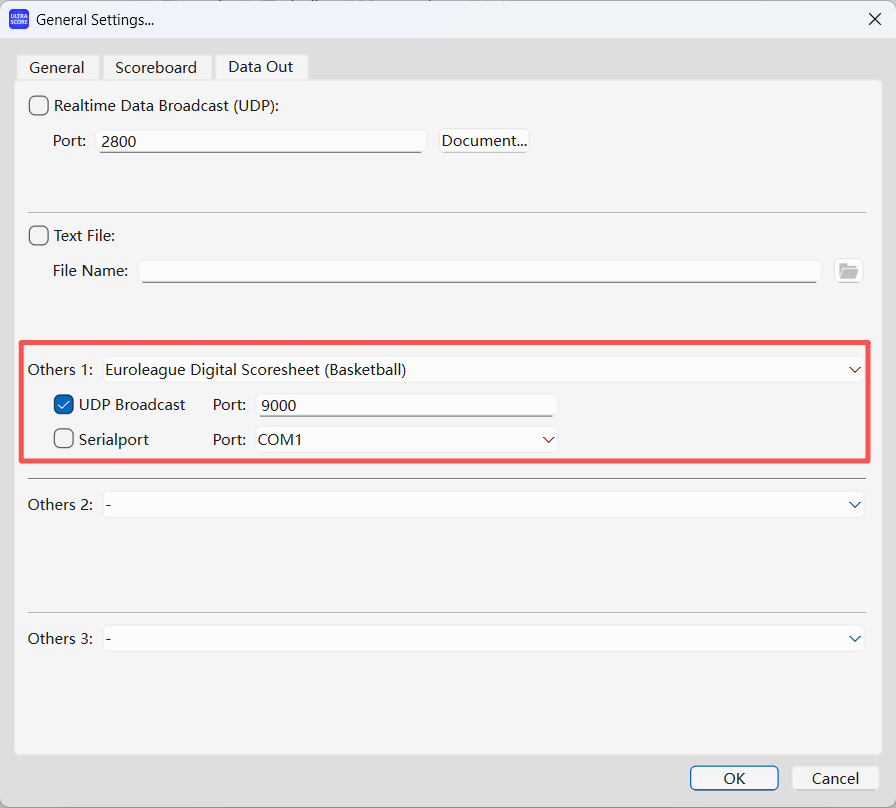
Task: Select the Data Out tab
Action: 261,67
